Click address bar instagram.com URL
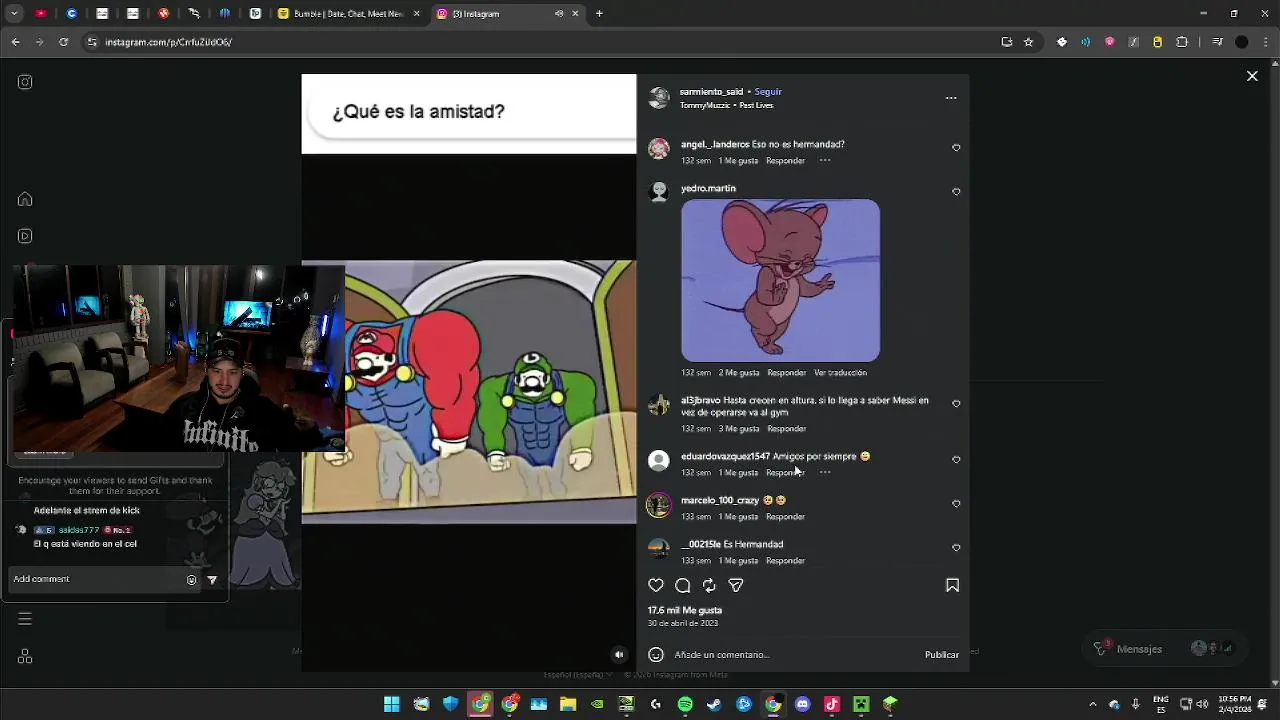Viewport: 1280px width, 720px height. 168,42
